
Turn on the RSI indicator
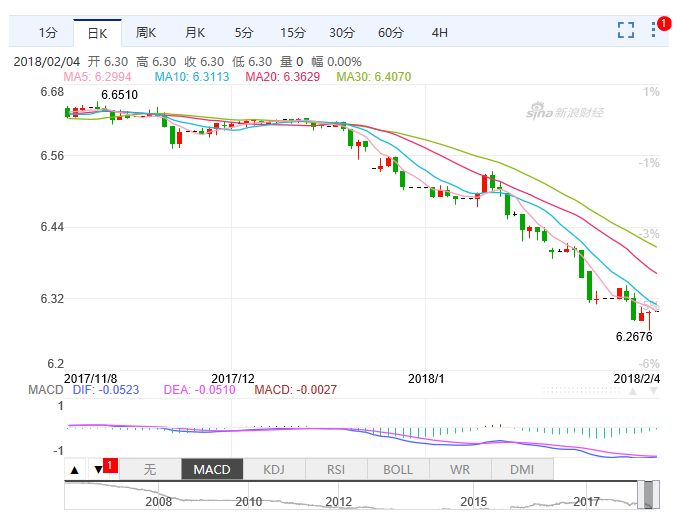coord(336,469)
